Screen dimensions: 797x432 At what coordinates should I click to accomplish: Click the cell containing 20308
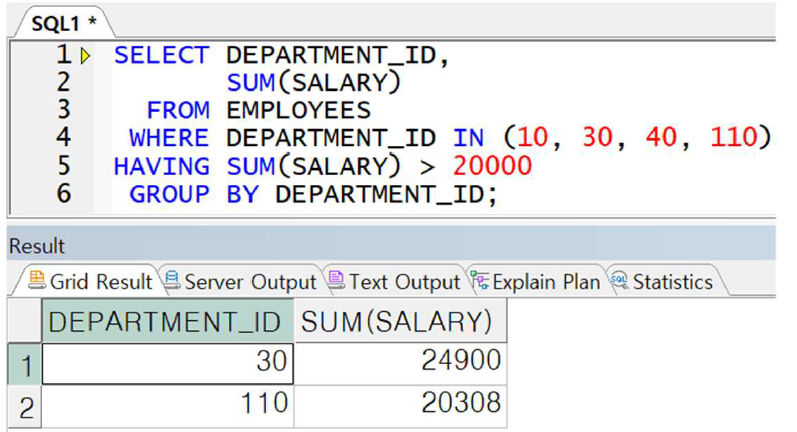pyautogui.click(x=400, y=407)
